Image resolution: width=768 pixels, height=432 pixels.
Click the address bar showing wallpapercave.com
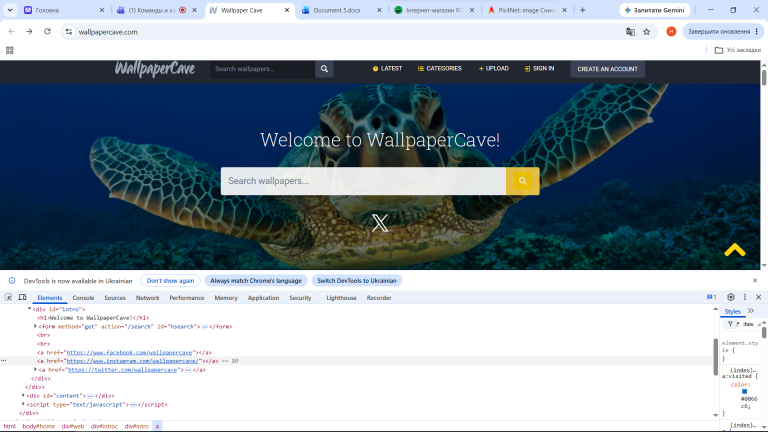tap(343, 32)
